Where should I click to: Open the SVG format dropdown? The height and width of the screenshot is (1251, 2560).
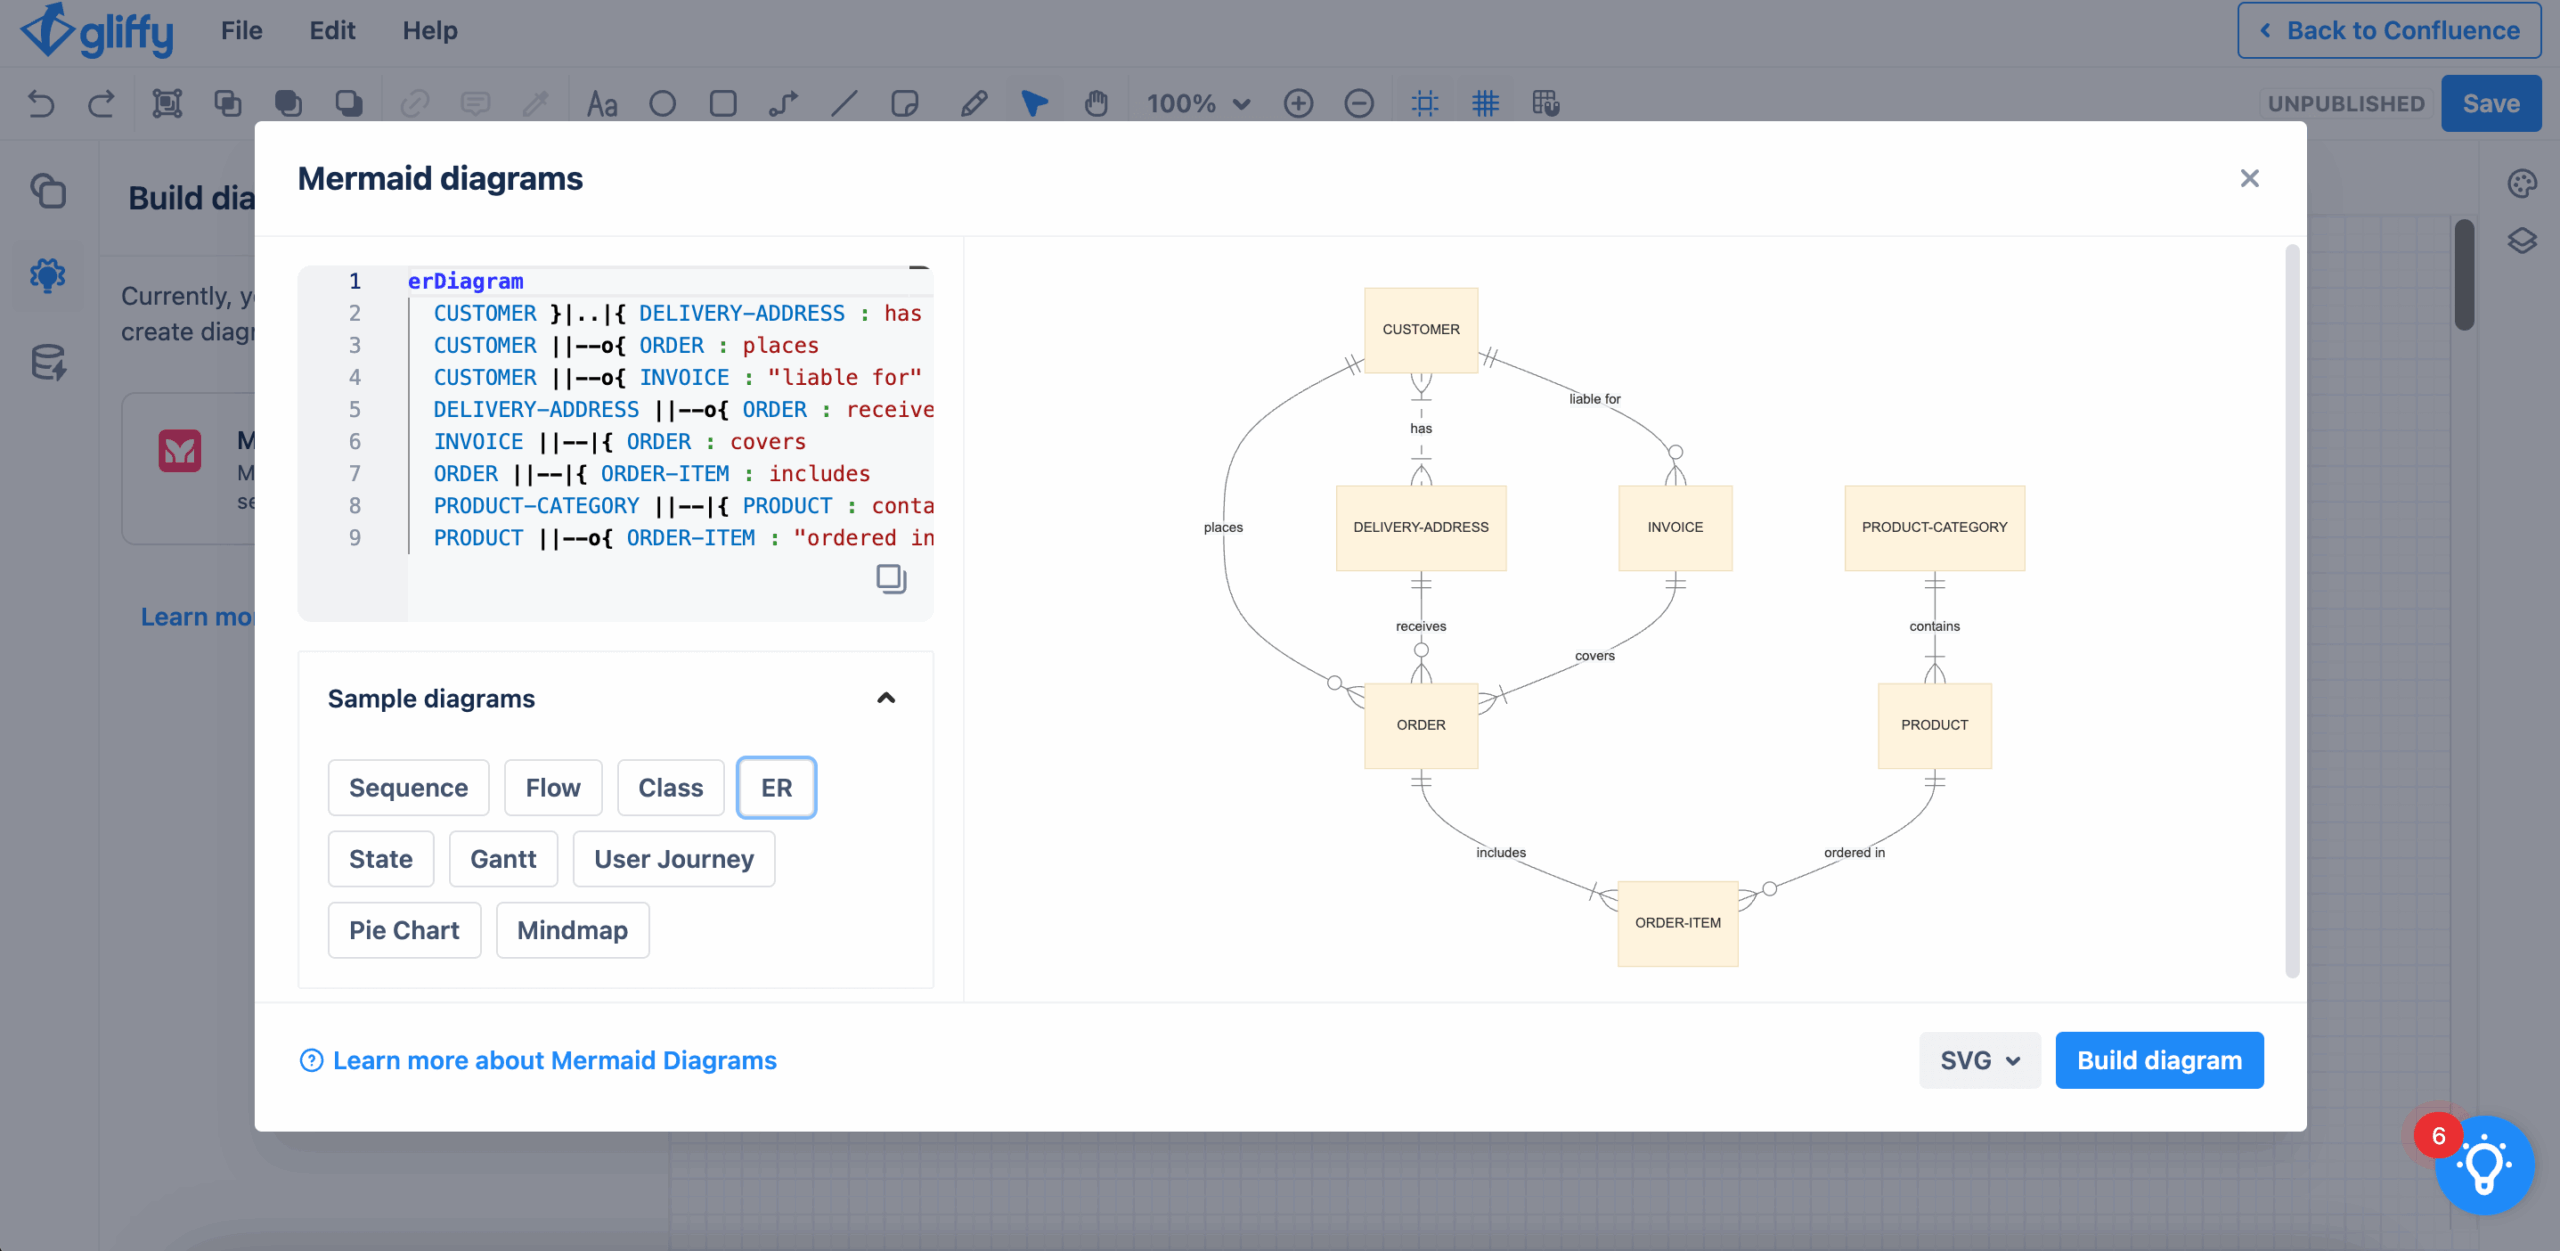coord(1979,1060)
